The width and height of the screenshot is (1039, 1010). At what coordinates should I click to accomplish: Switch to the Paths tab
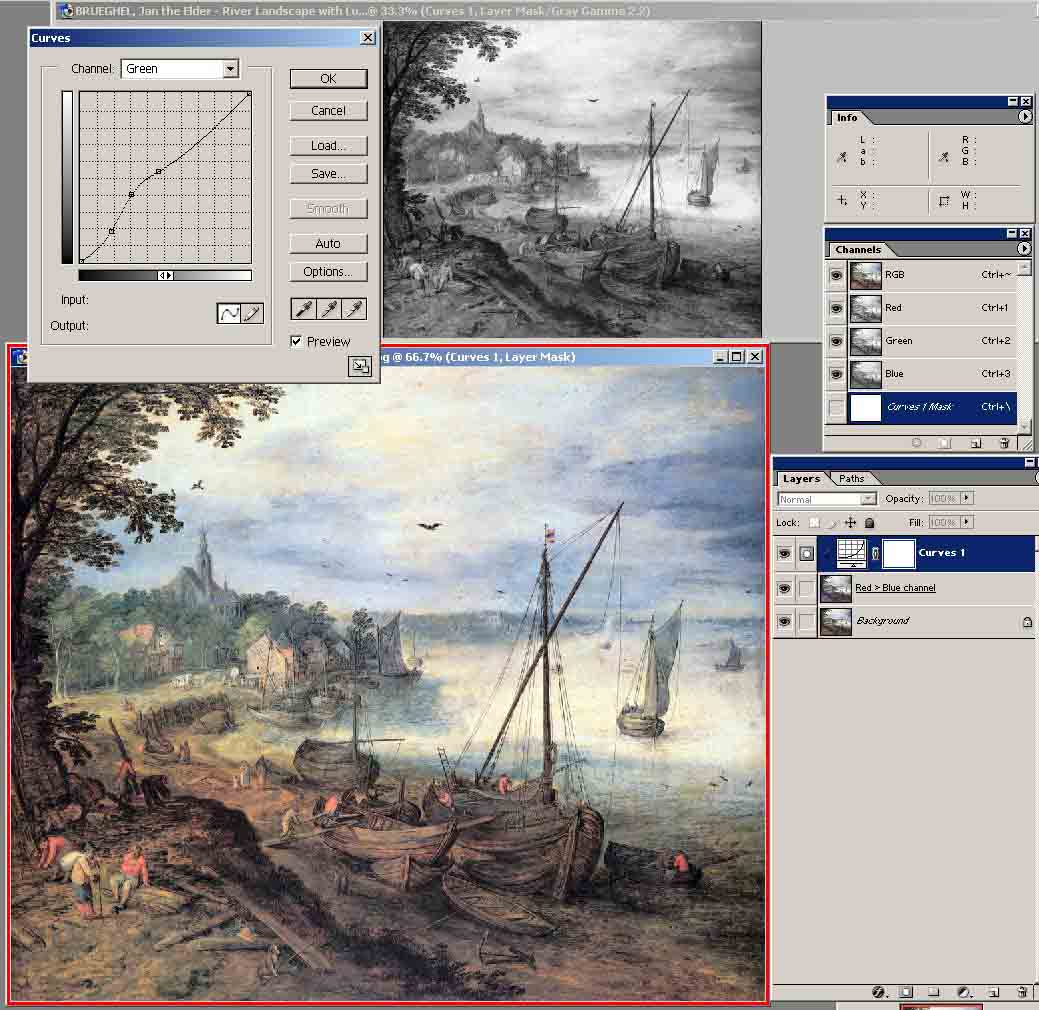851,479
